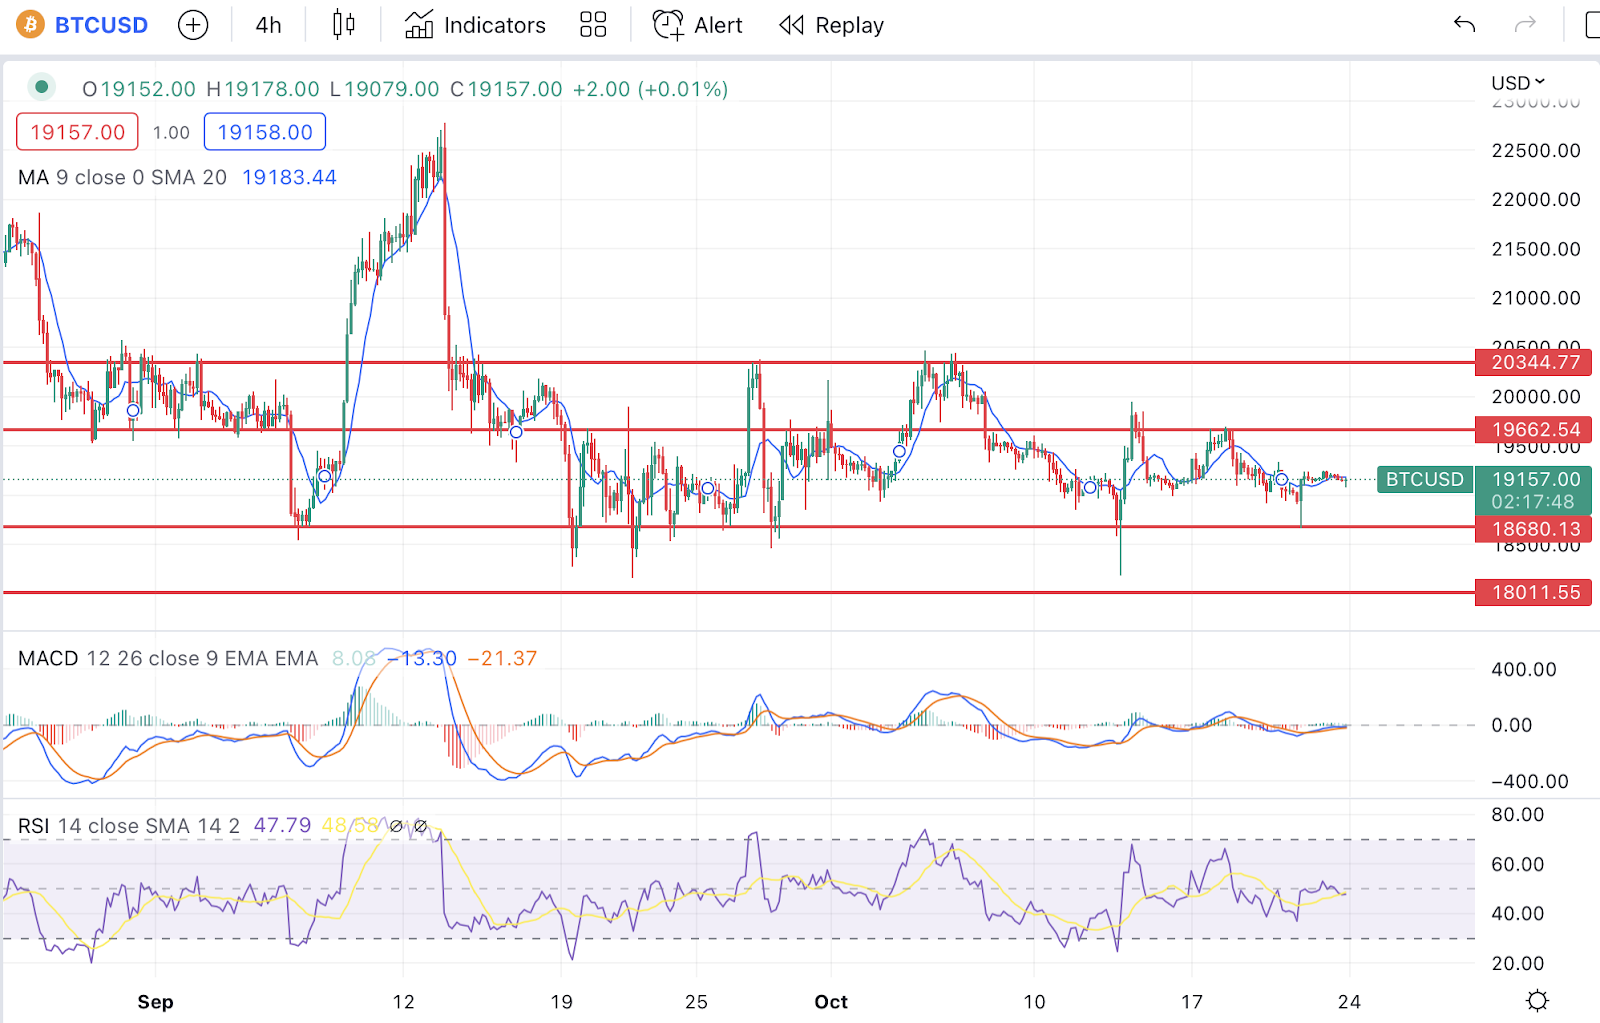Click the Oct label on time axis
Screen dimensions: 1600x1023
831,1002
